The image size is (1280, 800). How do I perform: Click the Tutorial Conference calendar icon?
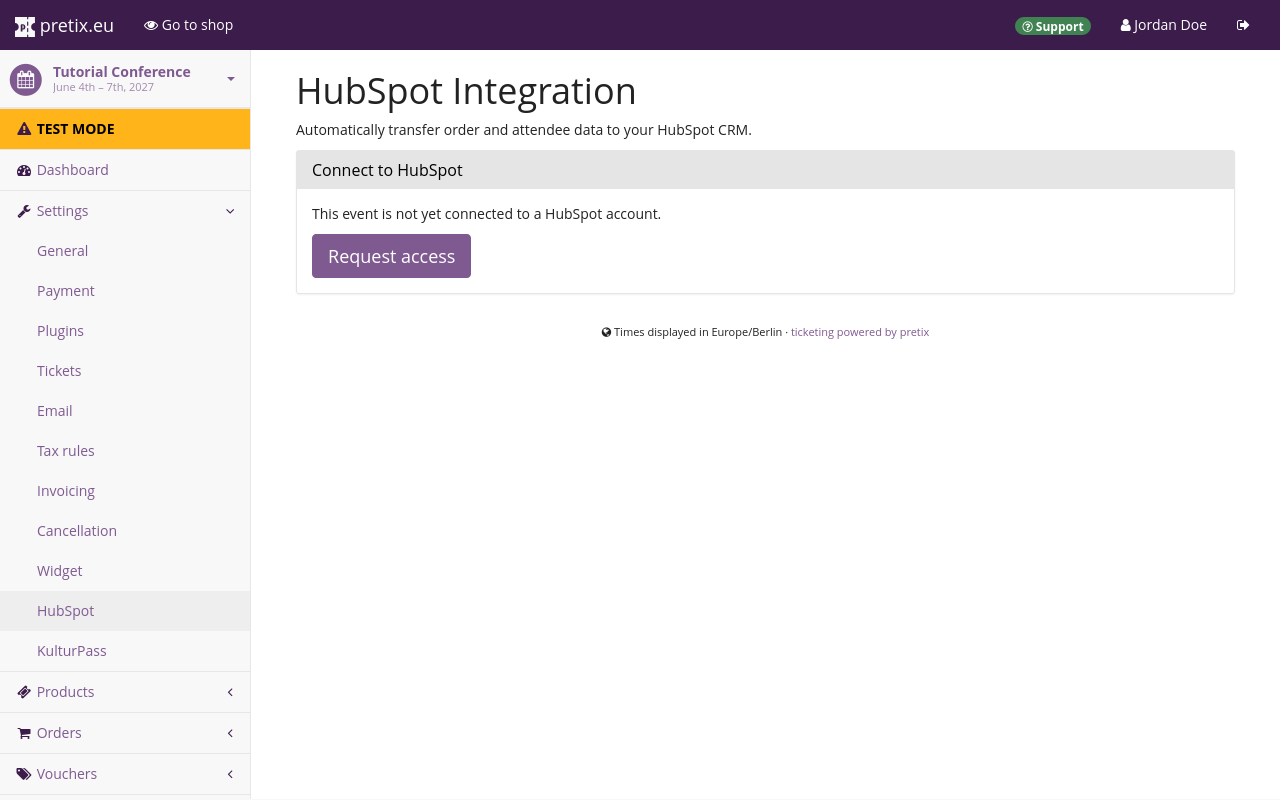pyautogui.click(x=26, y=79)
